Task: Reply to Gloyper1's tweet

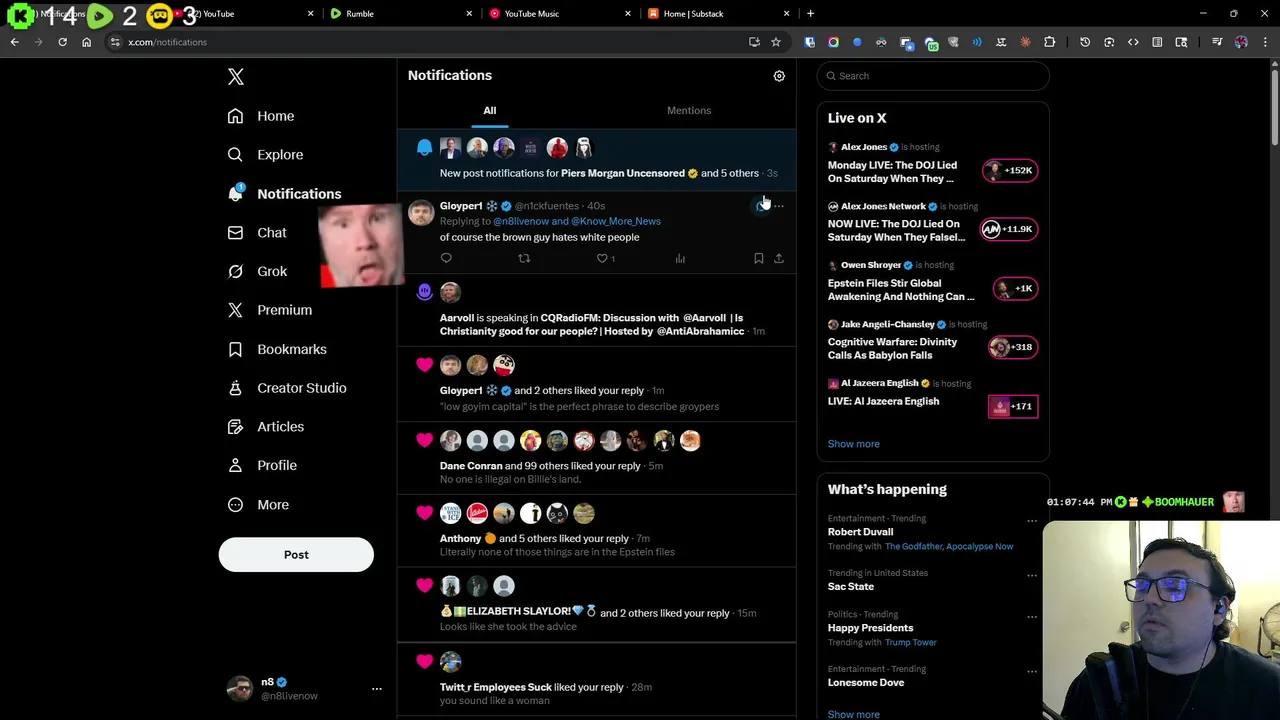Action: (446, 259)
